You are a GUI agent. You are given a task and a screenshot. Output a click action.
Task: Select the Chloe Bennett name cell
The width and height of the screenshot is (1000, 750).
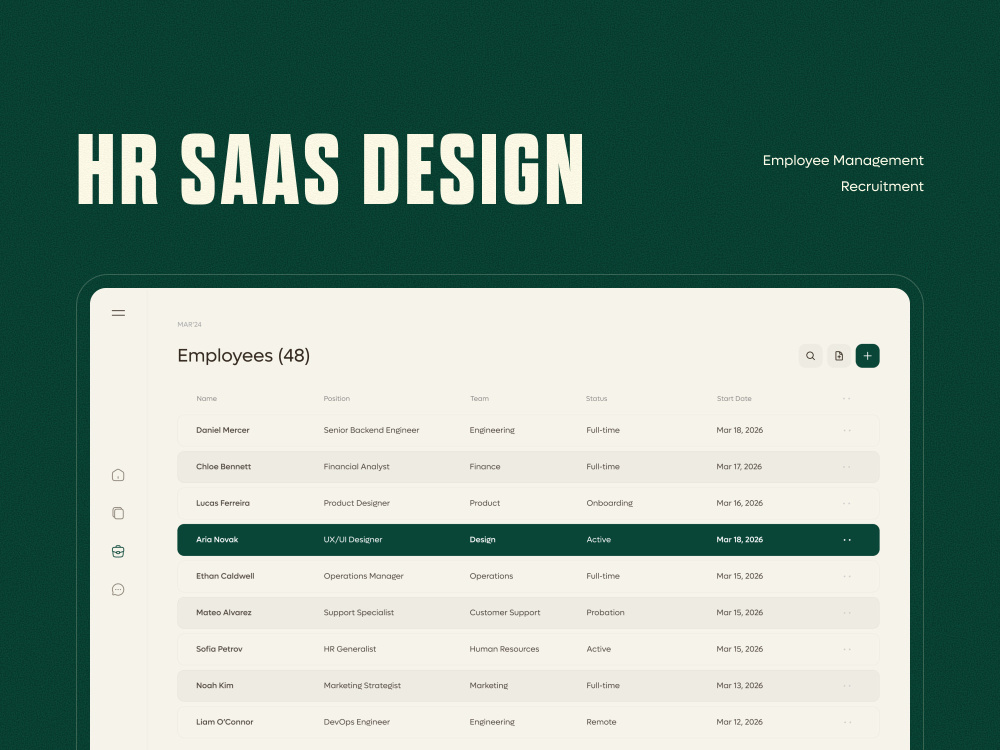coord(223,466)
